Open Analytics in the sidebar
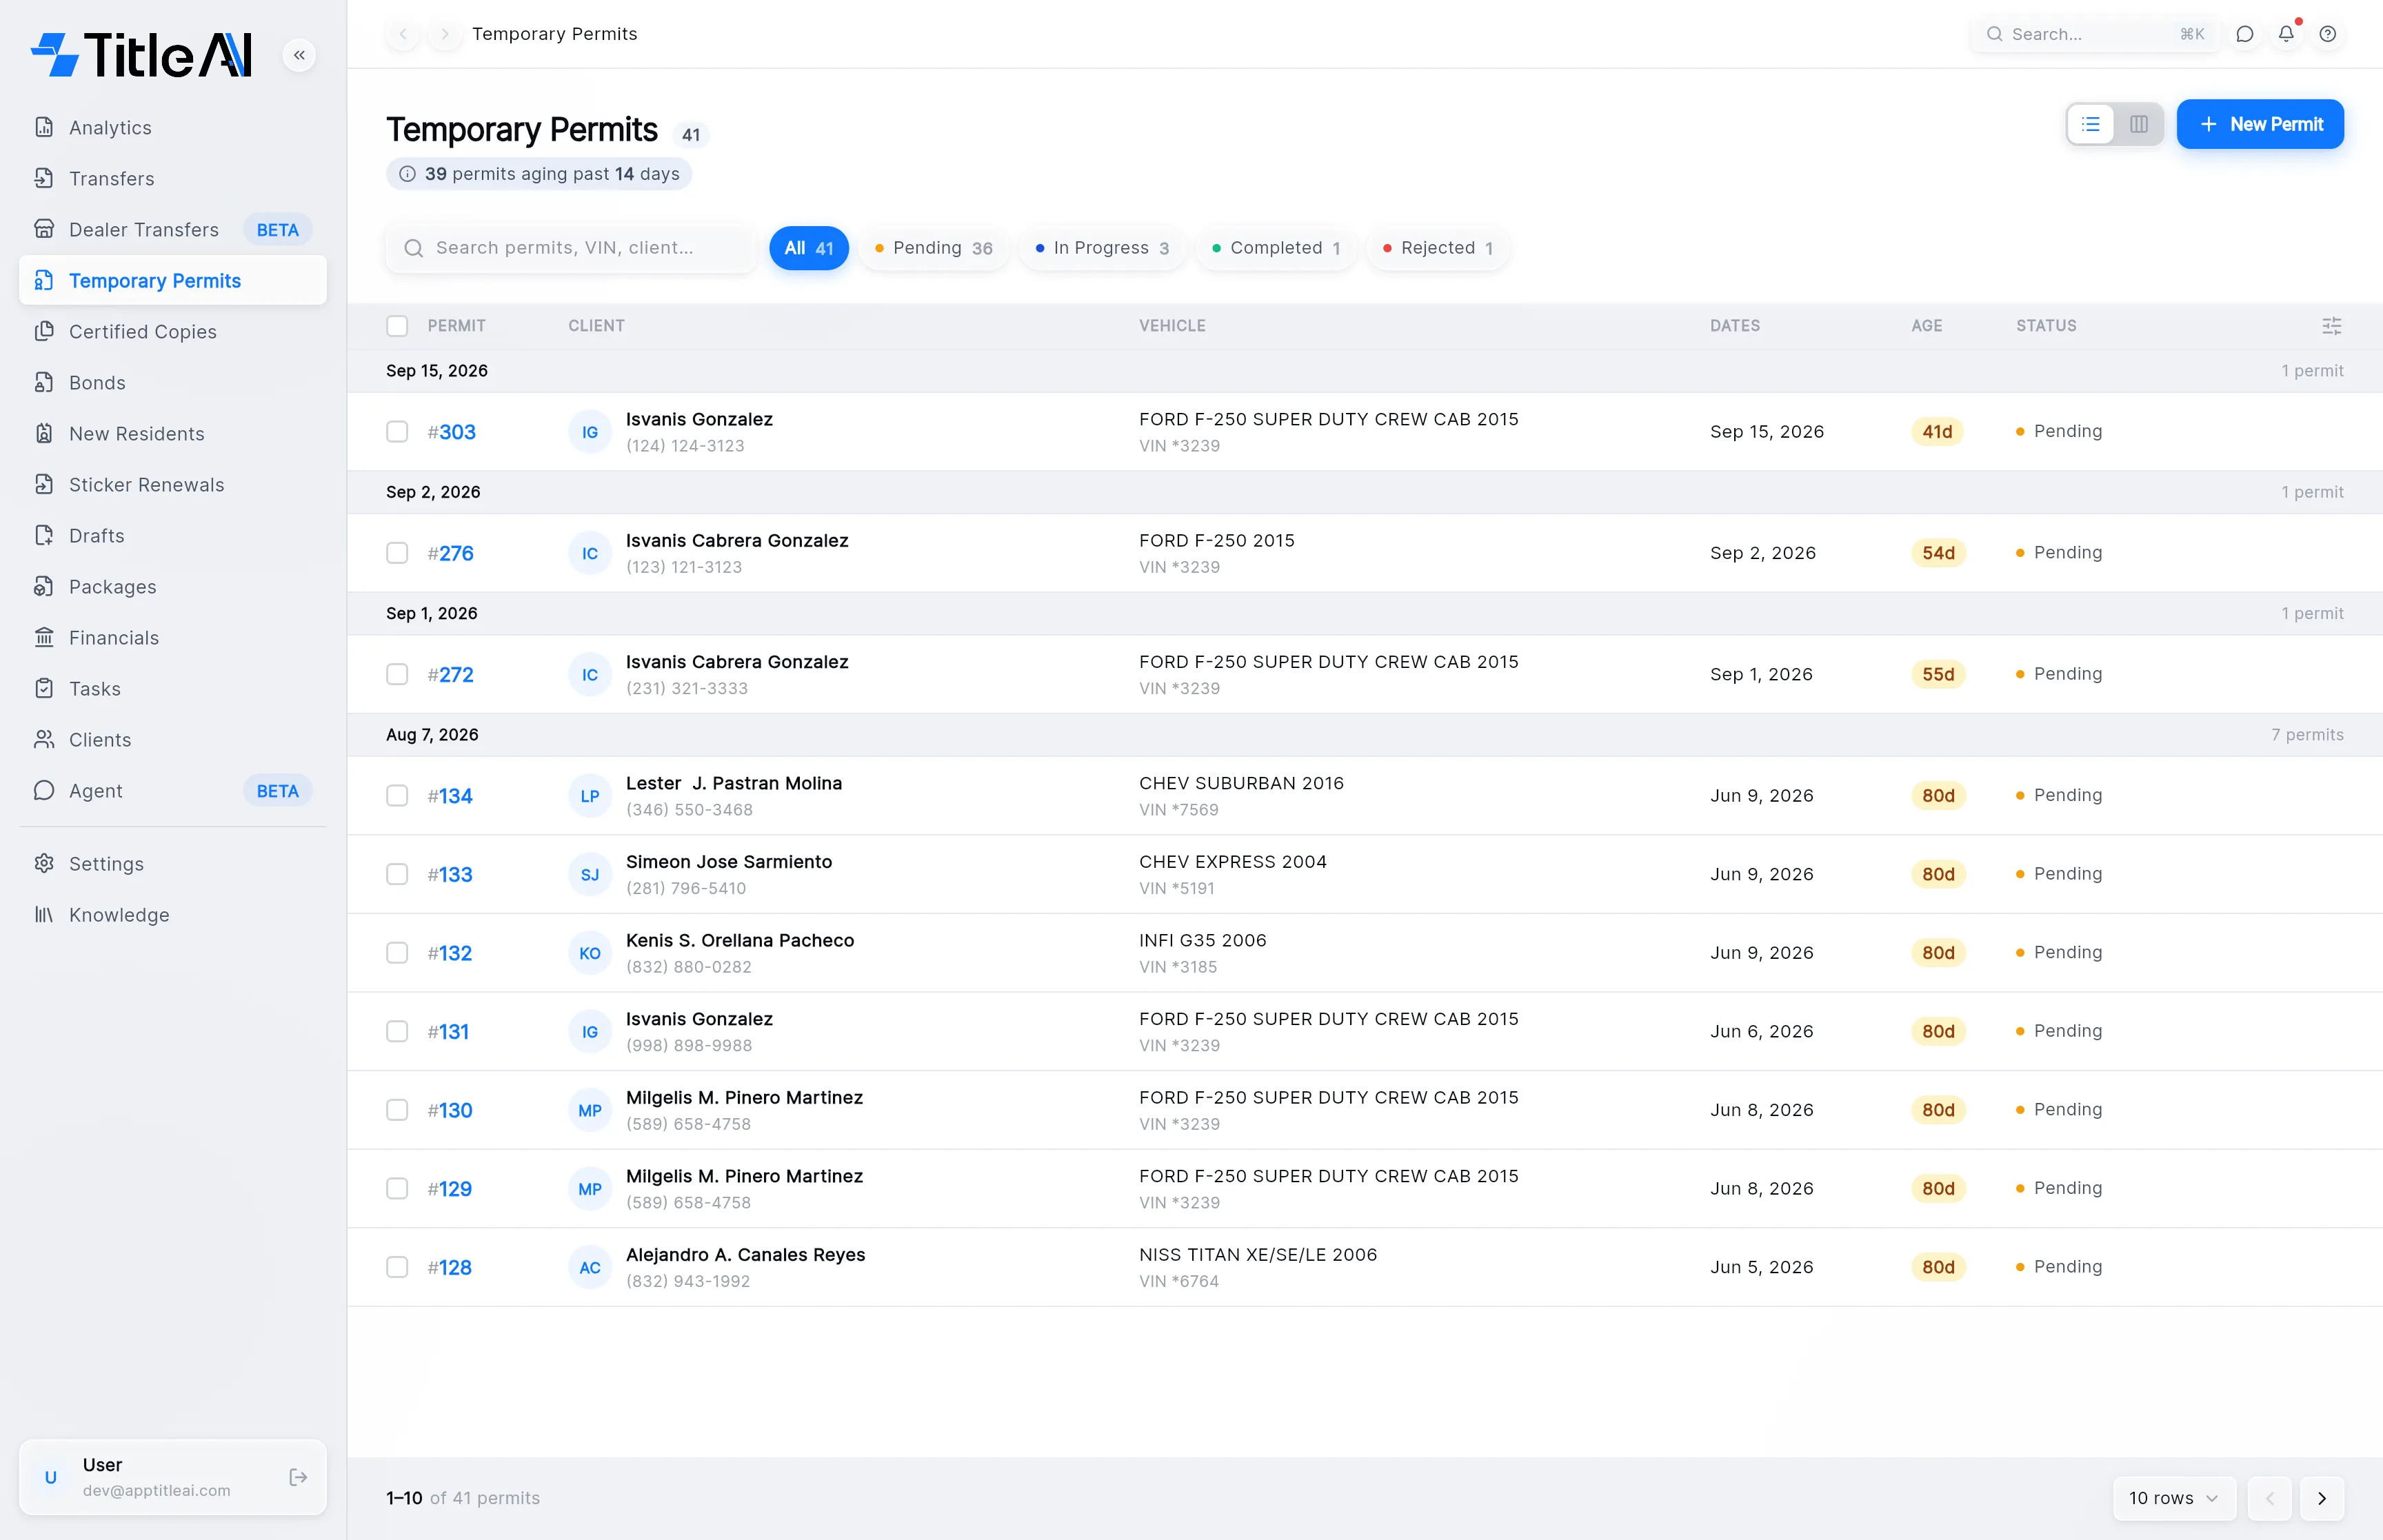 [172, 128]
